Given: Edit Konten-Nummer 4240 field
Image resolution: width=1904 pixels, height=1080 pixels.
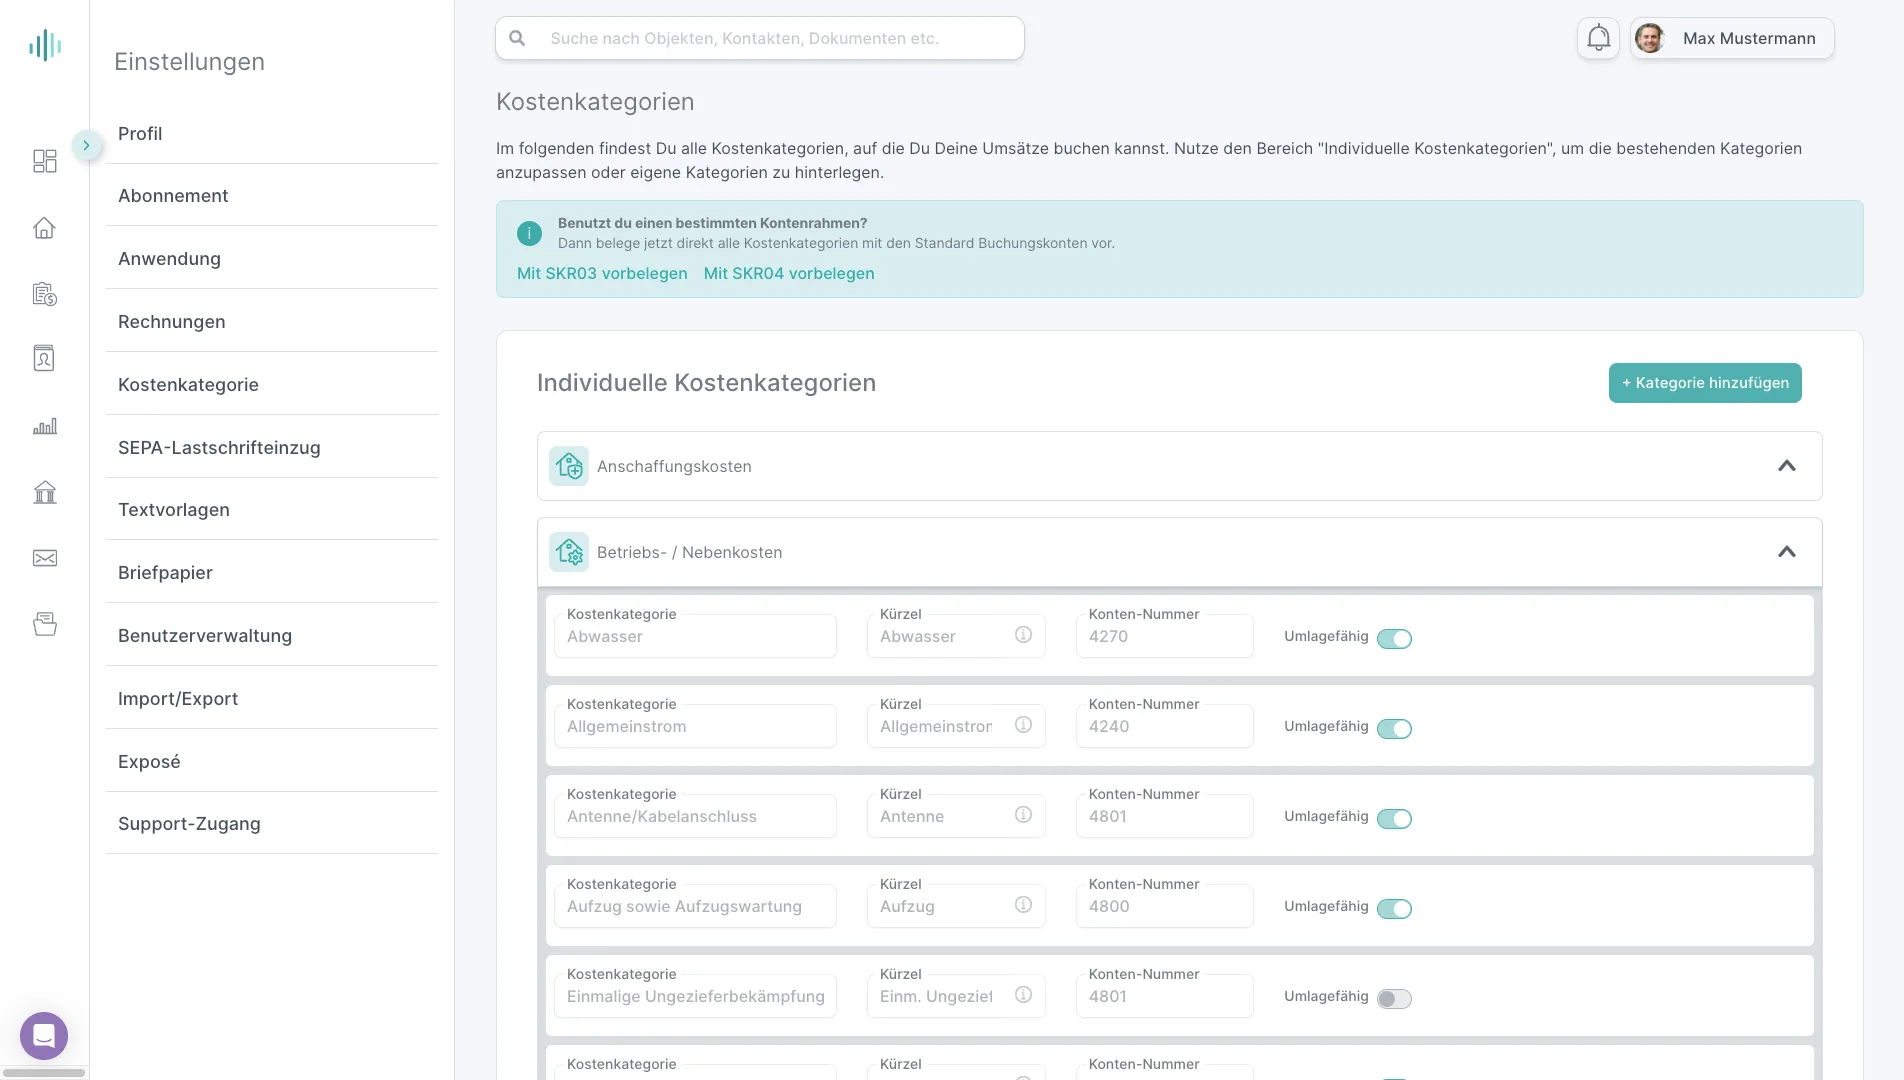Looking at the screenshot, I should point(1165,726).
